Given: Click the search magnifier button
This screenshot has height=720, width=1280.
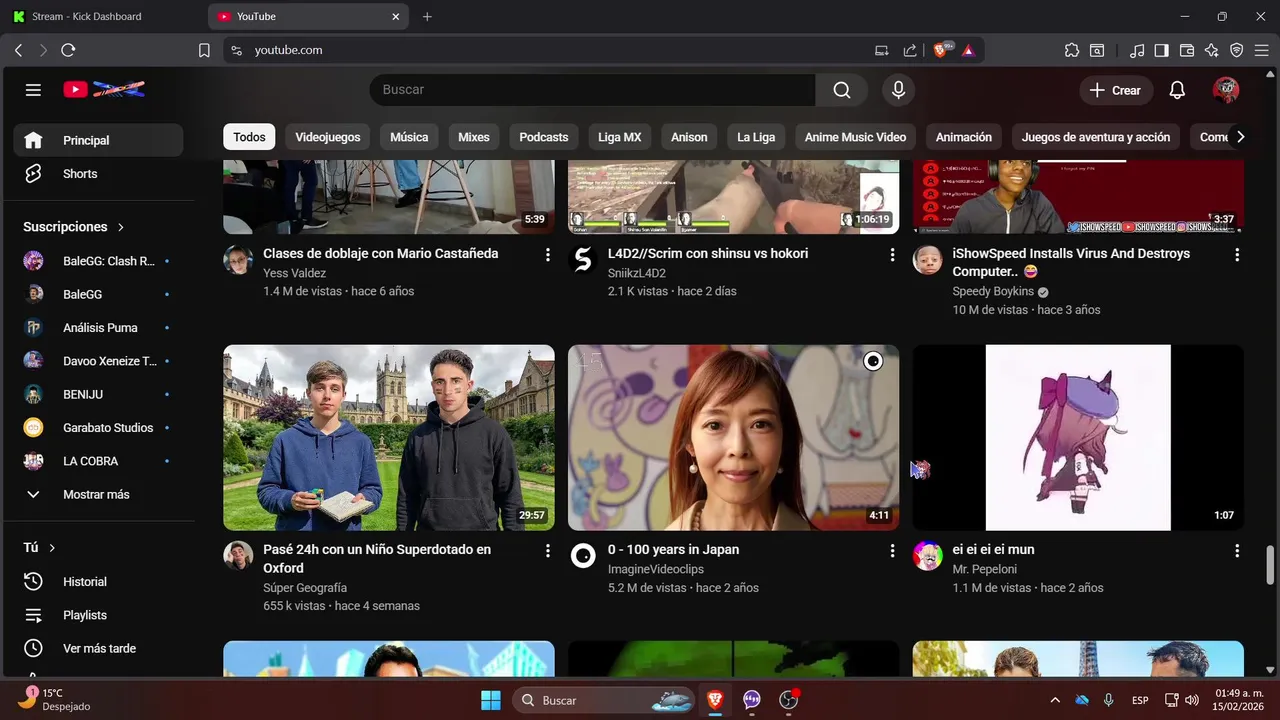Looking at the screenshot, I should (x=842, y=90).
